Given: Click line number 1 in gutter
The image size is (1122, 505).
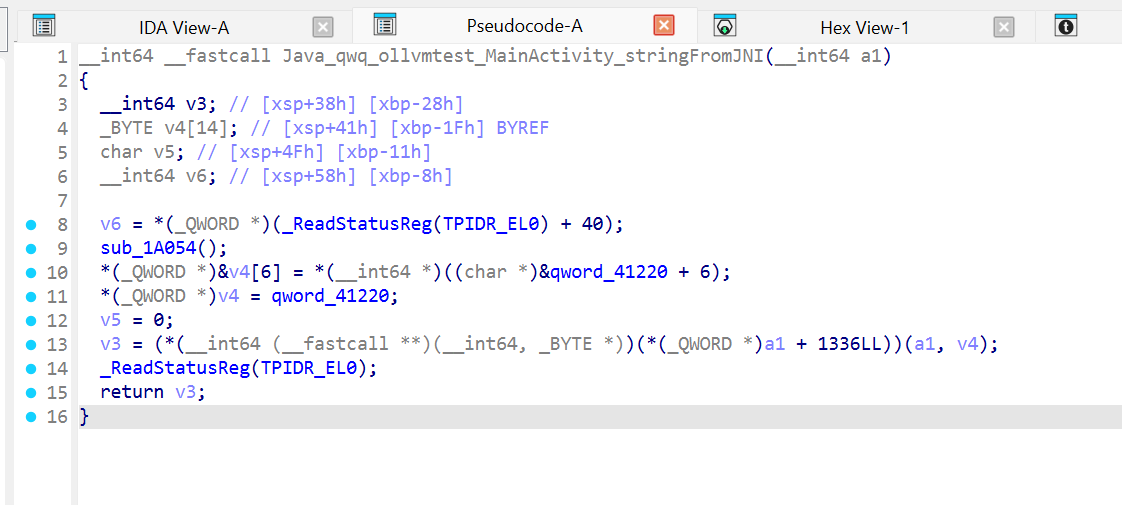Looking at the screenshot, I should (x=63, y=57).
